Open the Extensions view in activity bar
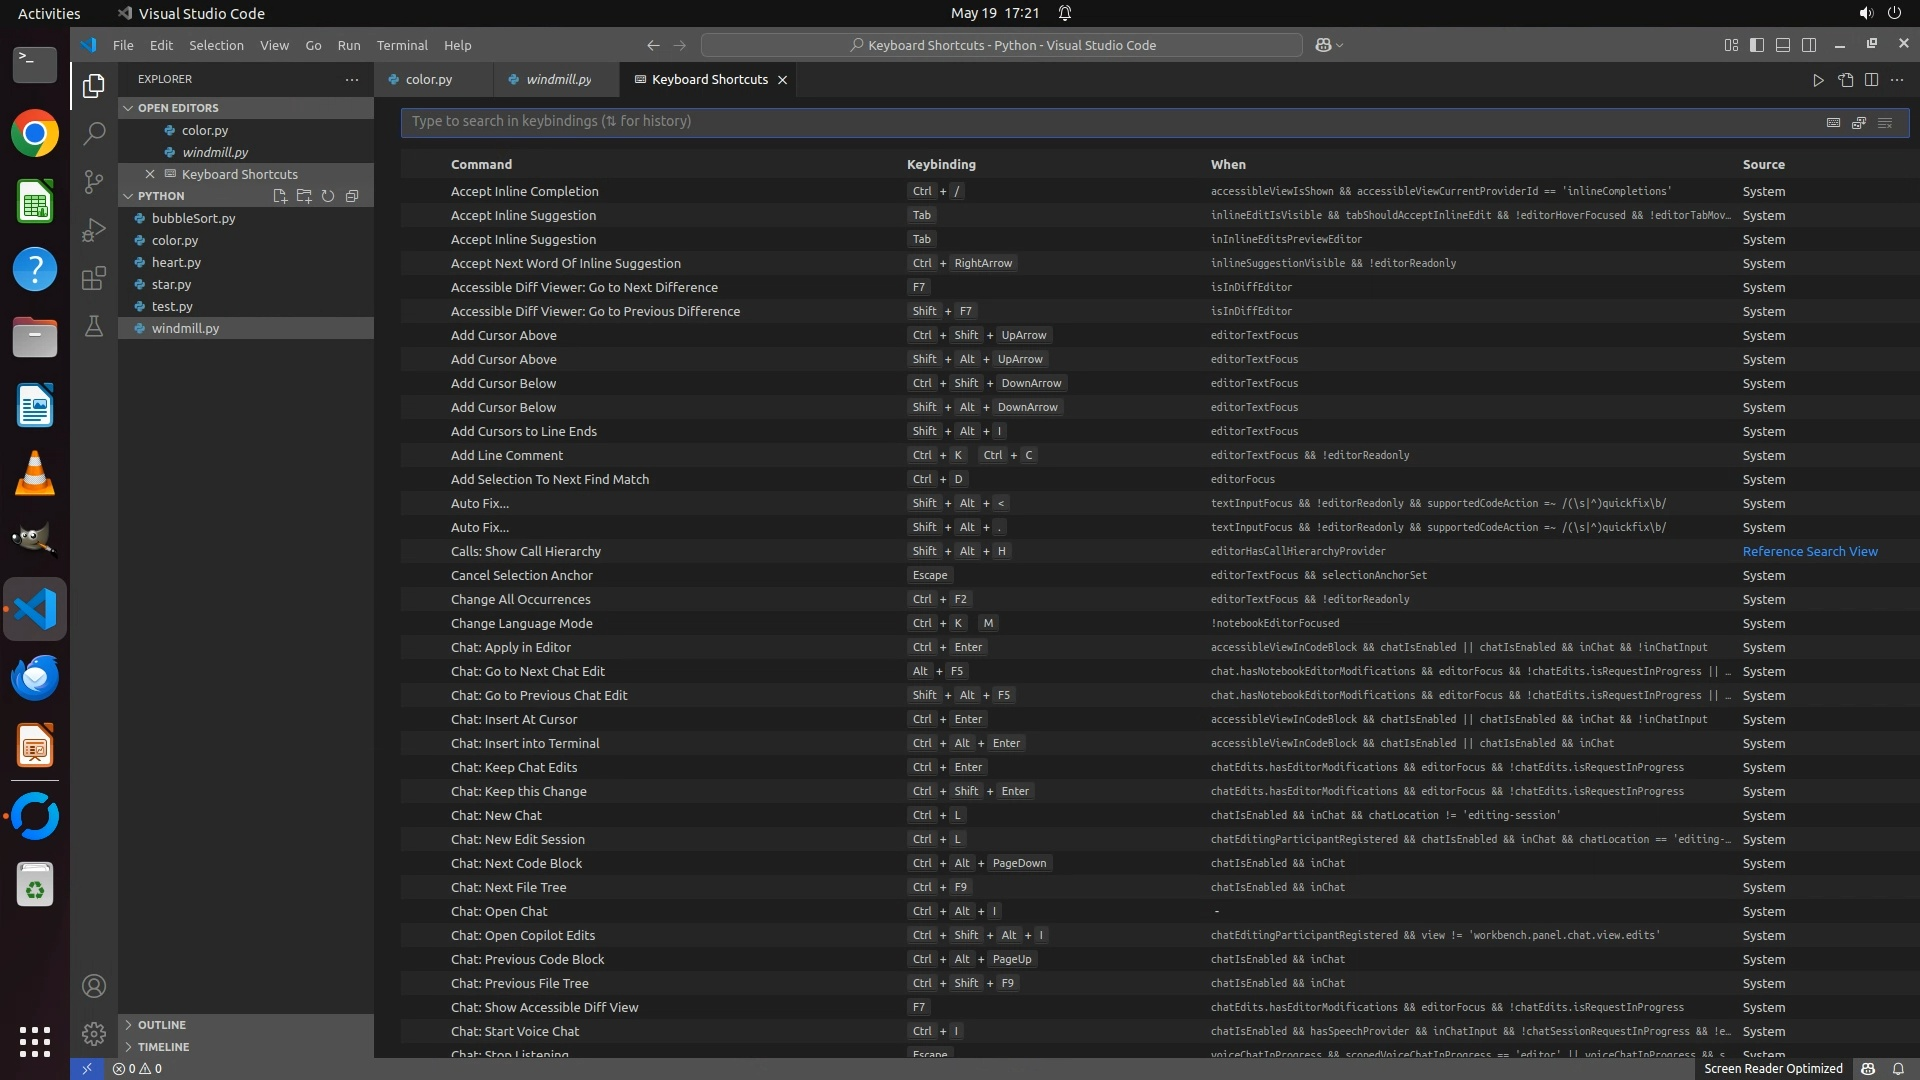Screen dimensions: 1920x1080 tap(93, 278)
